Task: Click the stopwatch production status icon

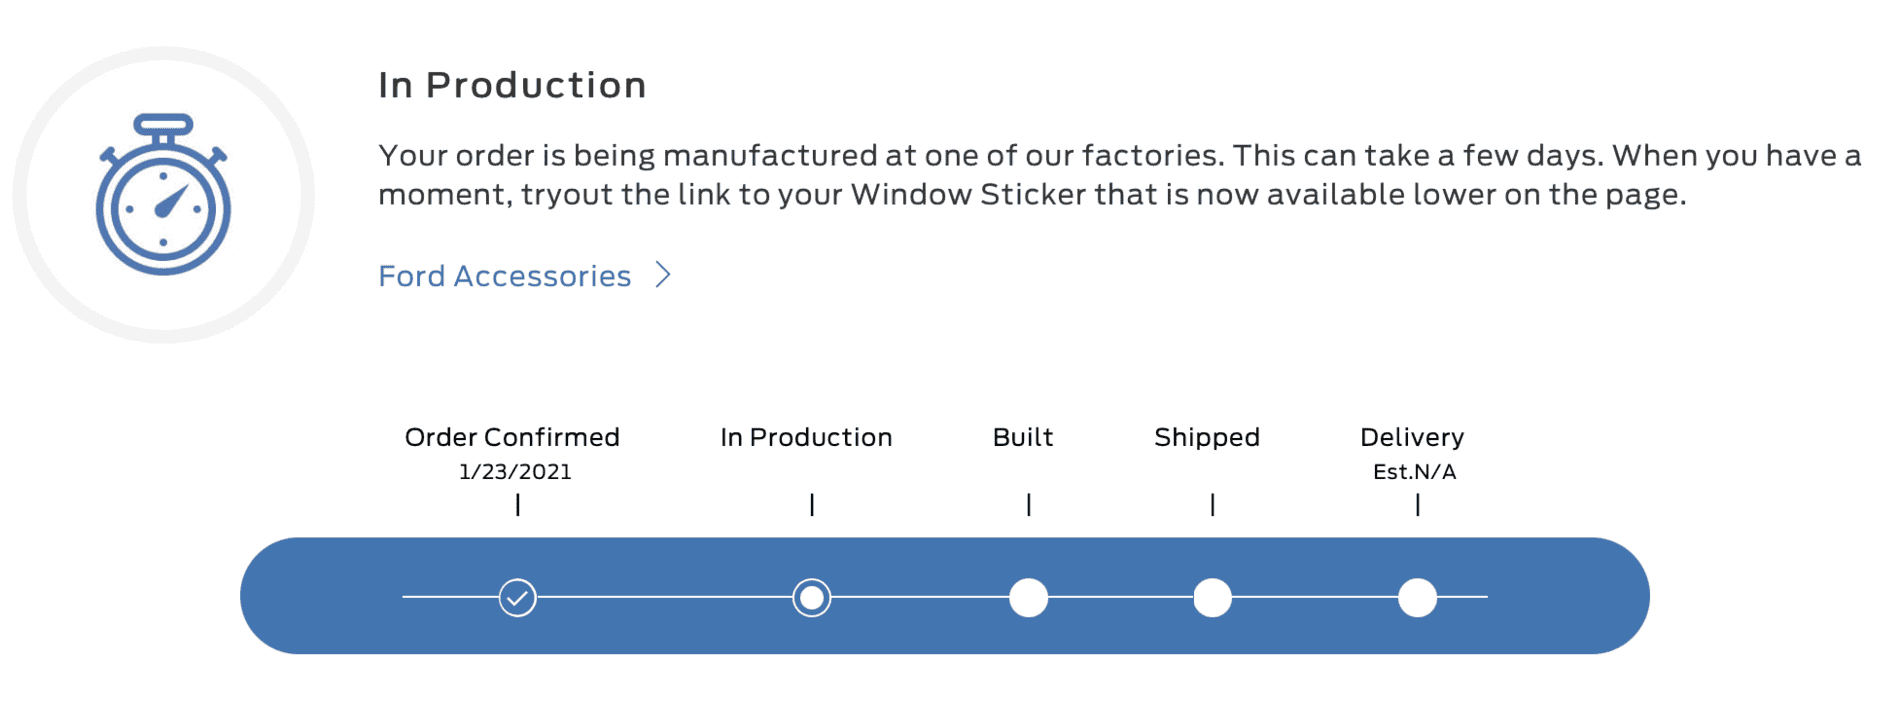Action: (163, 194)
